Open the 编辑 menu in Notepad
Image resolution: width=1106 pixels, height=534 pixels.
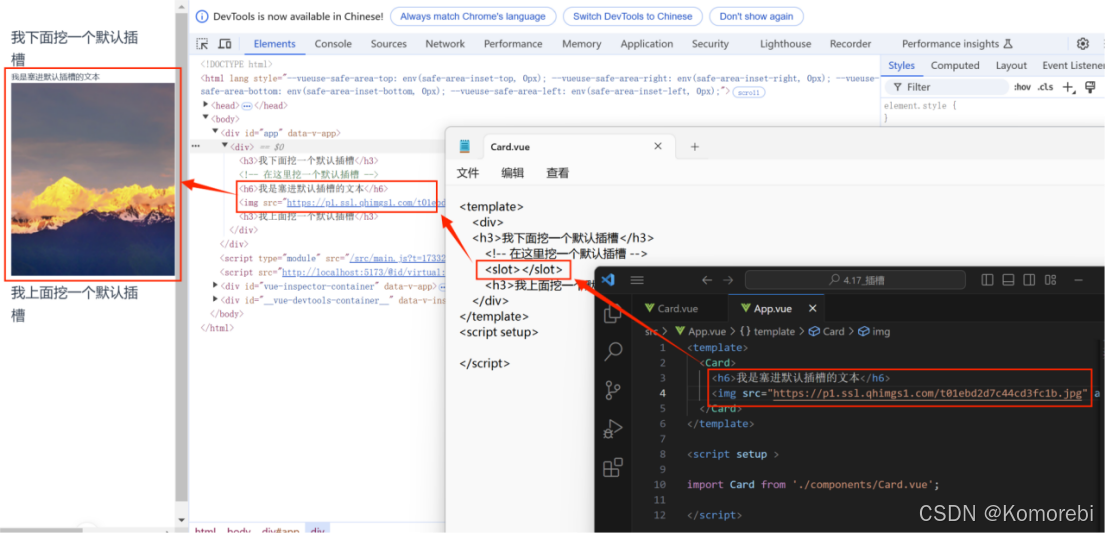coord(513,174)
